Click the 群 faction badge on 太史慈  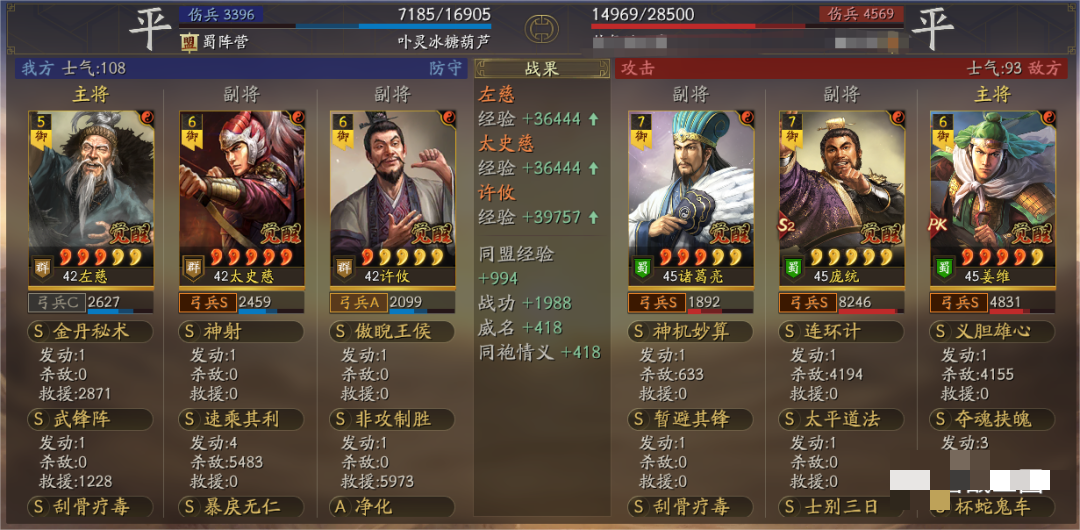[191, 267]
